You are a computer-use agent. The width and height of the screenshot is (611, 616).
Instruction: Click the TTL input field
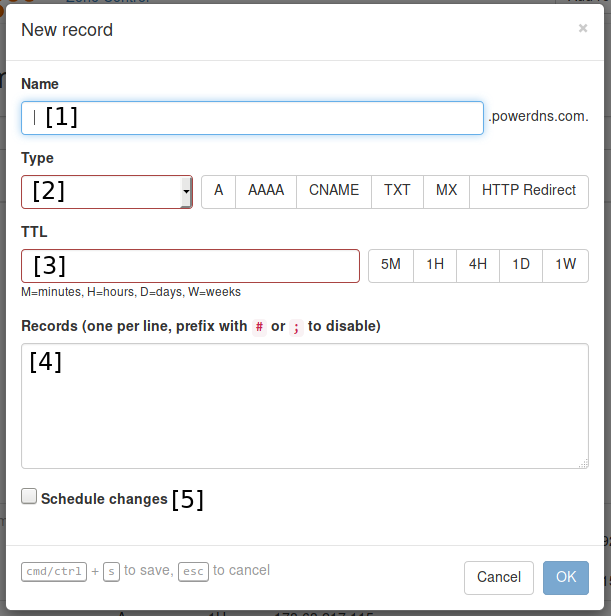(x=190, y=266)
